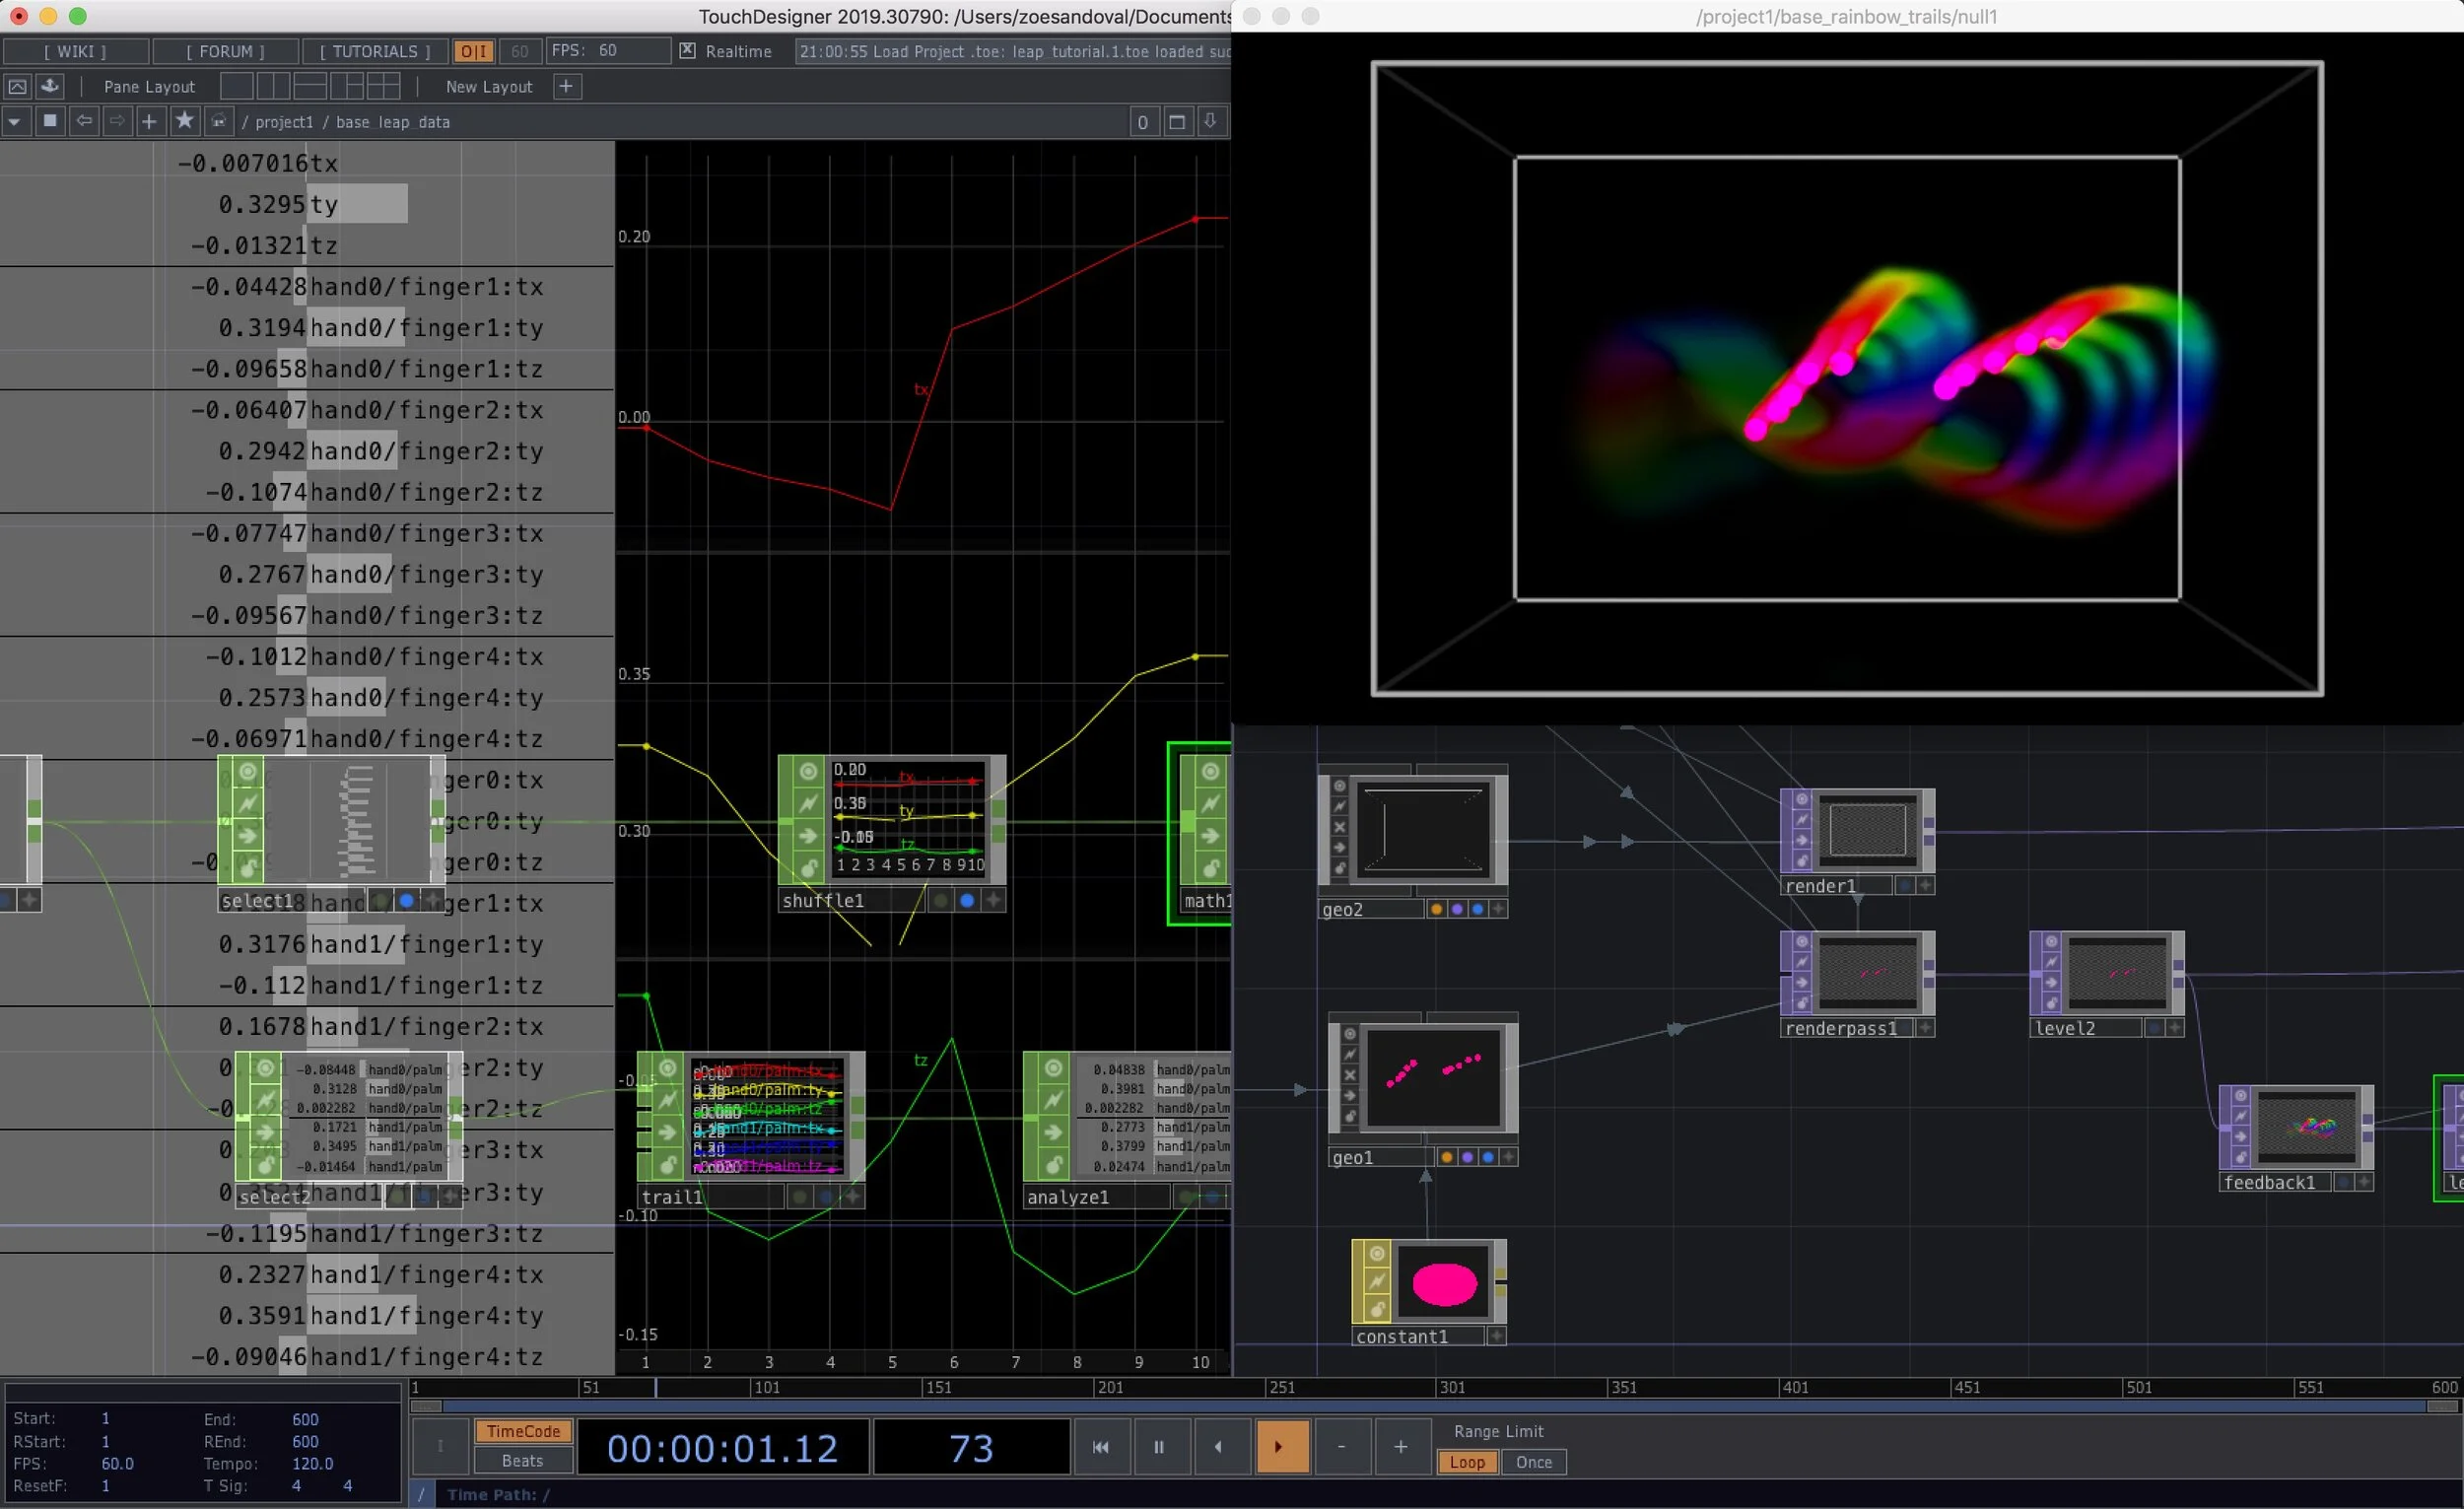The height and width of the screenshot is (1509, 2464).
Task: Click the bookmark star icon
Action: 184,121
